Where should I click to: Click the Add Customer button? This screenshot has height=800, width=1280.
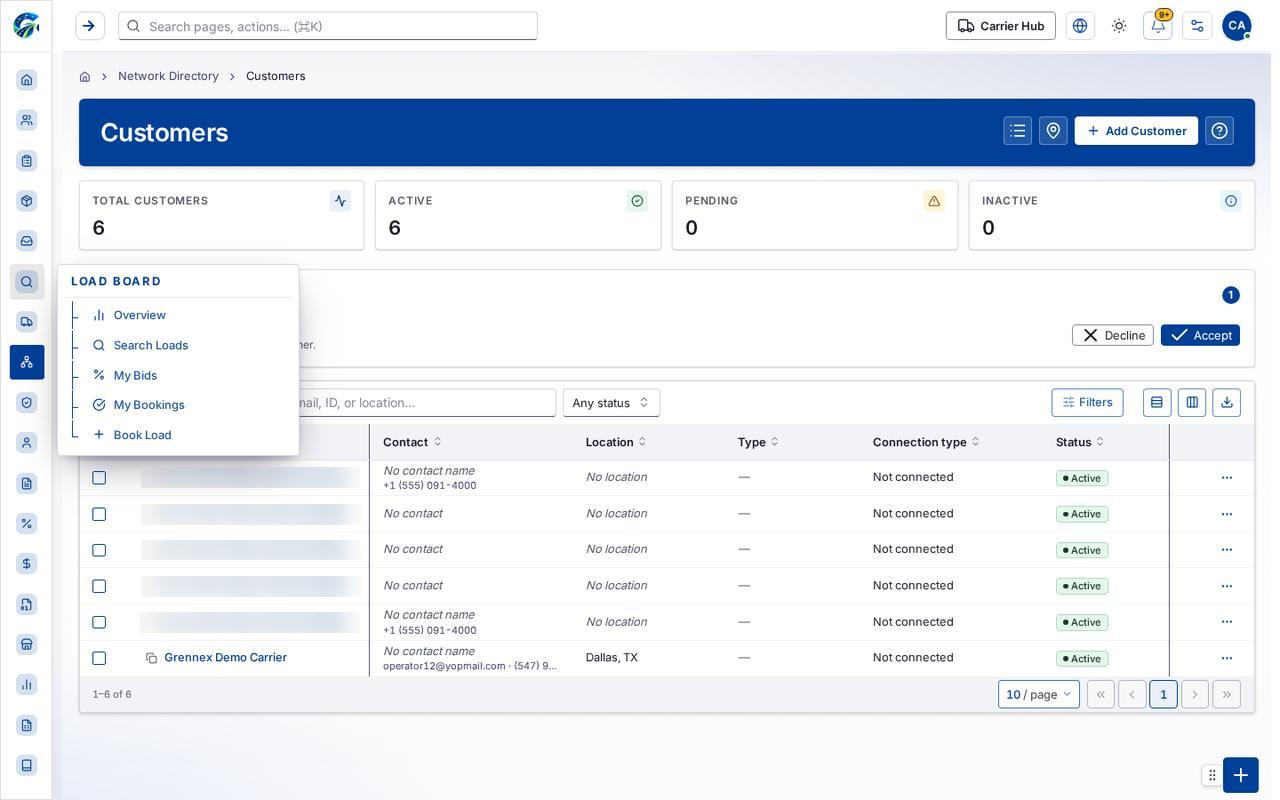click(x=1136, y=131)
